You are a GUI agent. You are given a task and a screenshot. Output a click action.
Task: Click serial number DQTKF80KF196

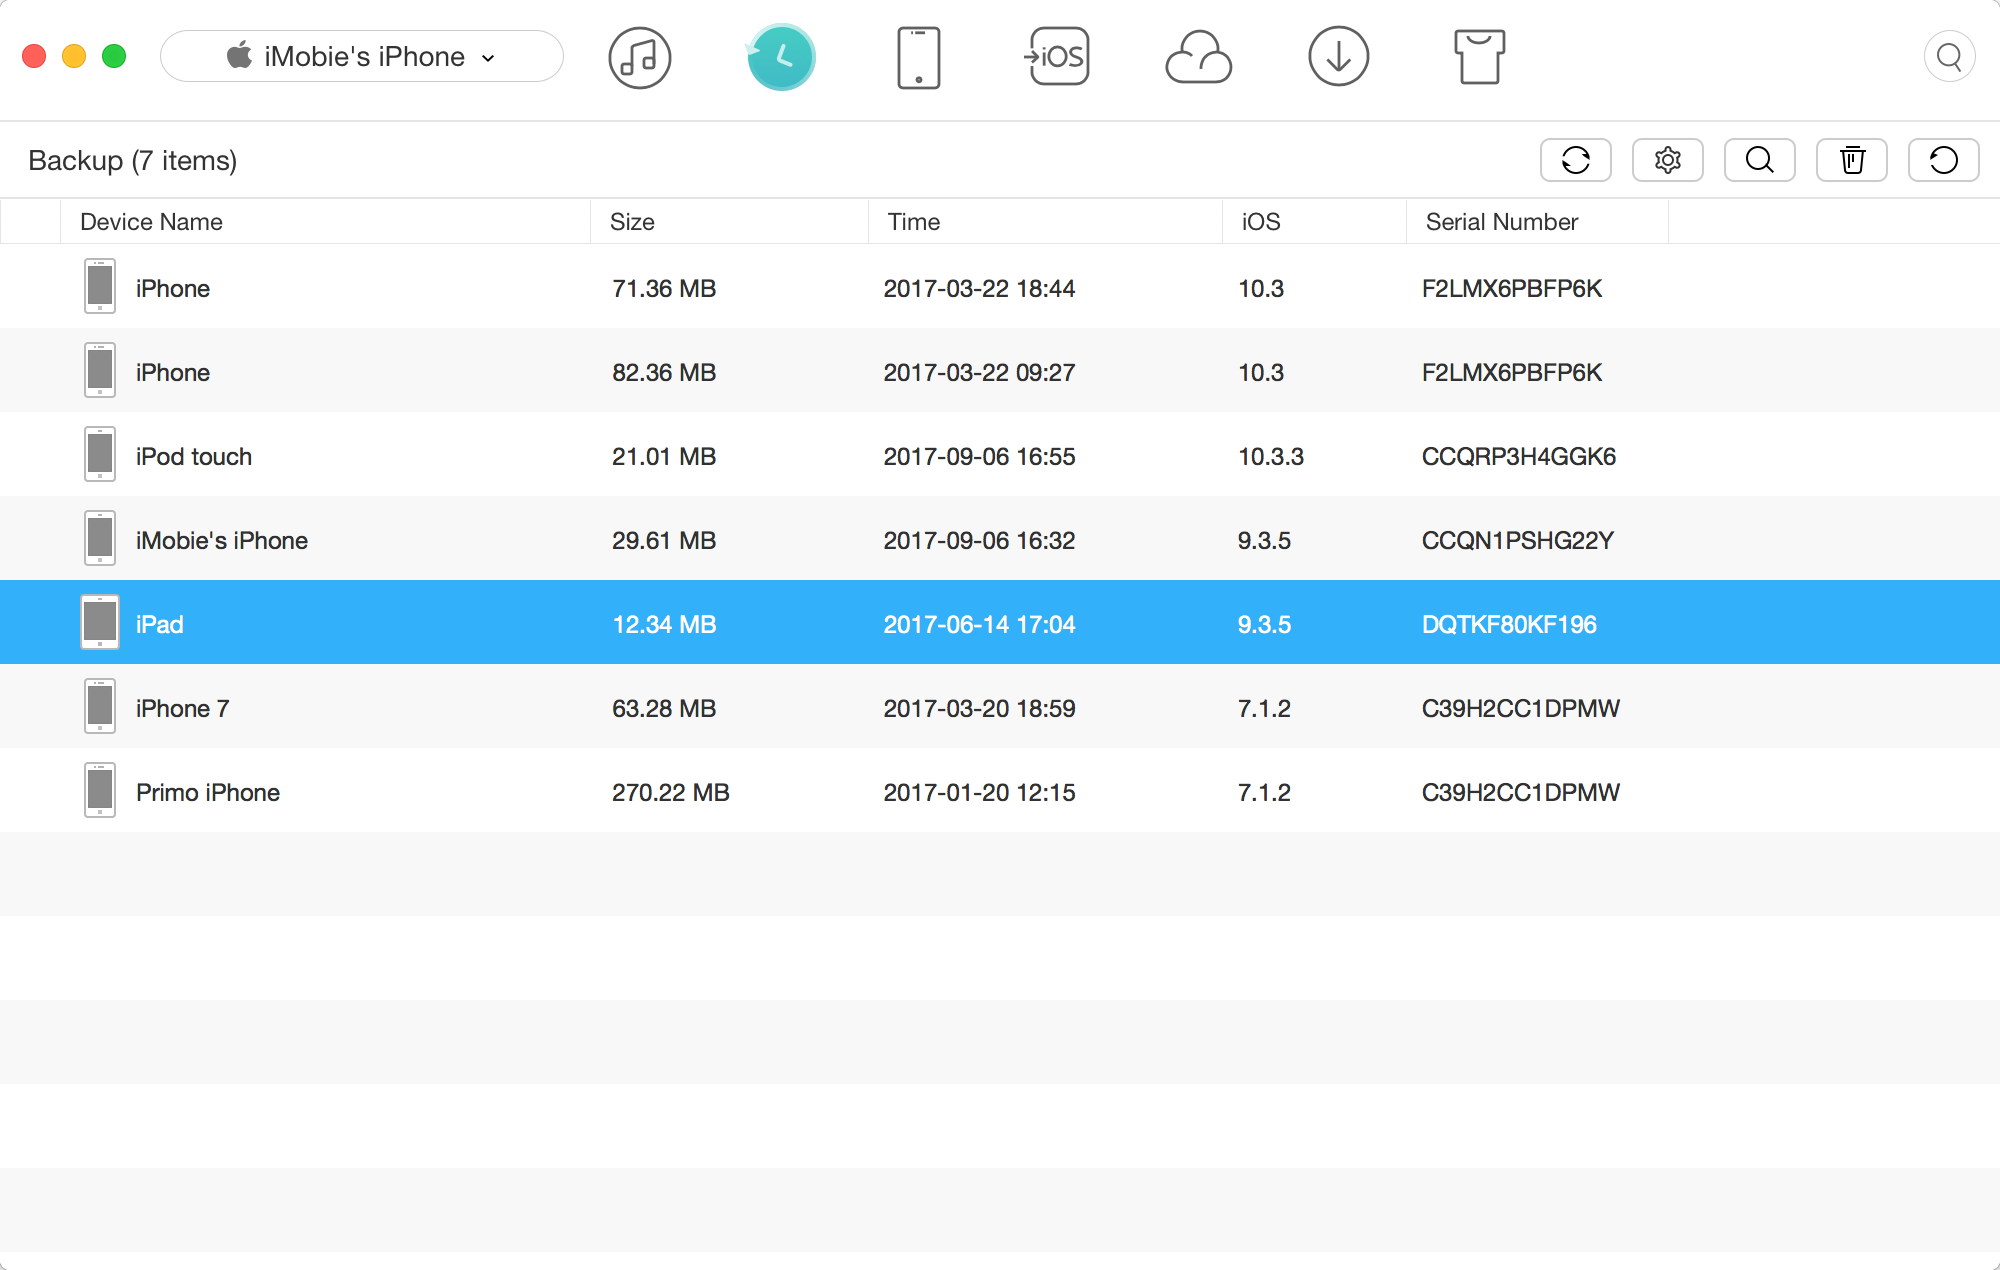tap(1509, 625)
